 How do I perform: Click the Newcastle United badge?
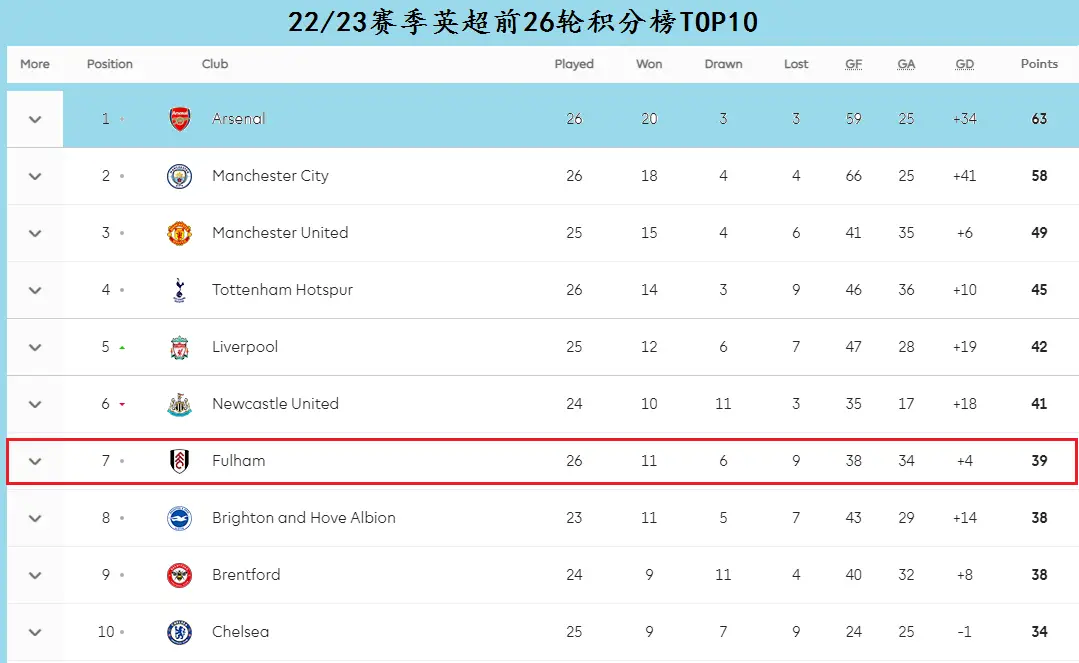point(180,405)
